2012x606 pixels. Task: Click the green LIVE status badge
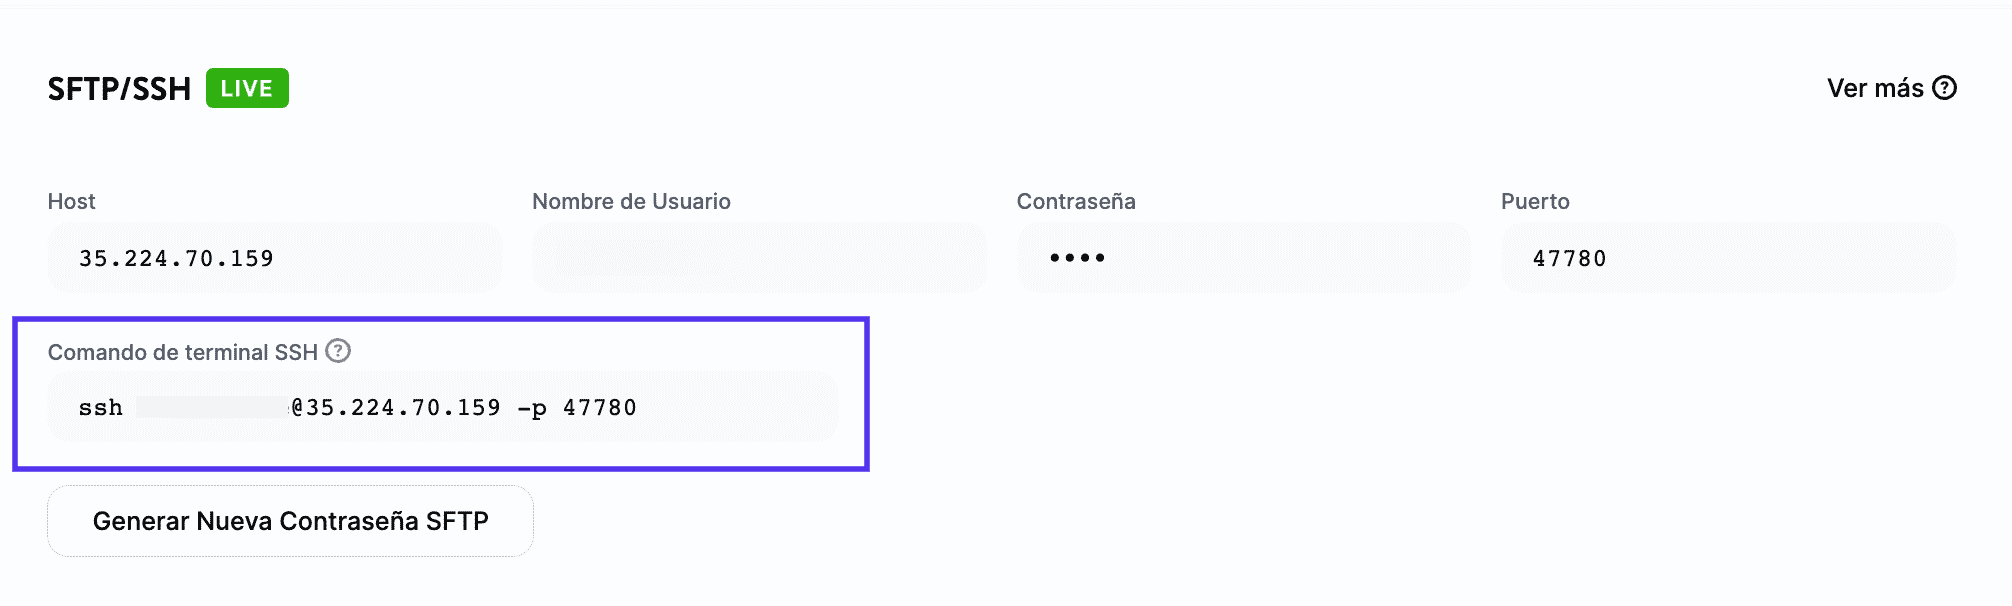(247, 88)
